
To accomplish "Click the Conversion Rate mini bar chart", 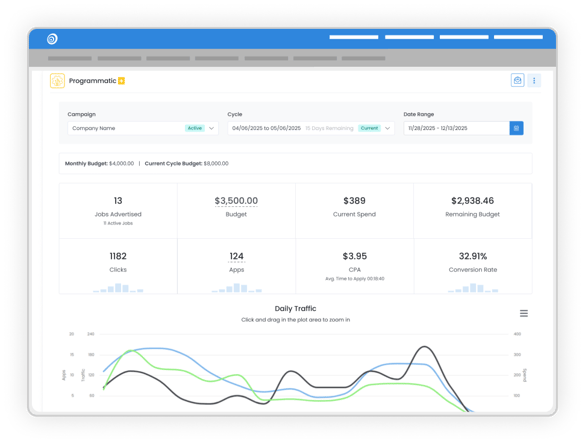I will 473,288.
